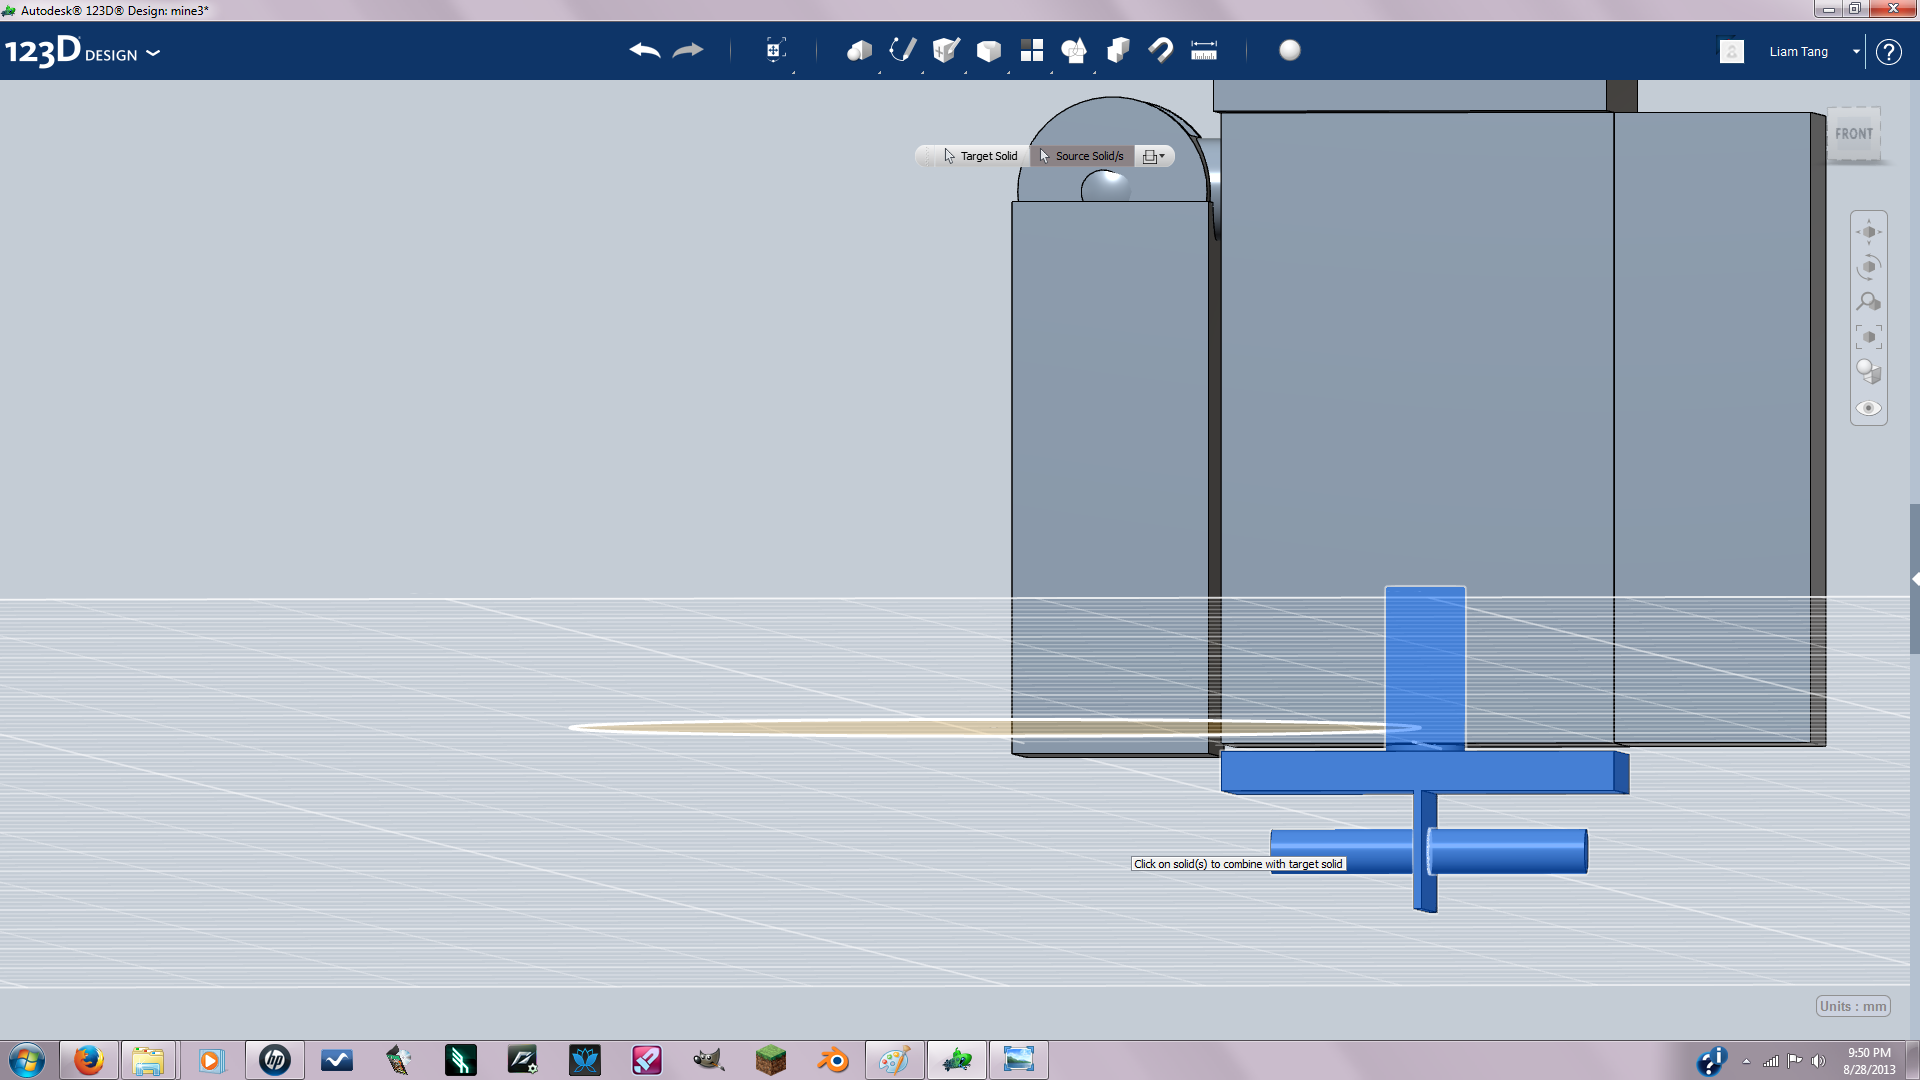Viewport: 1920px width, 1080px height.
Task: Select the Sketch tool
Action: tap(902, 51)
